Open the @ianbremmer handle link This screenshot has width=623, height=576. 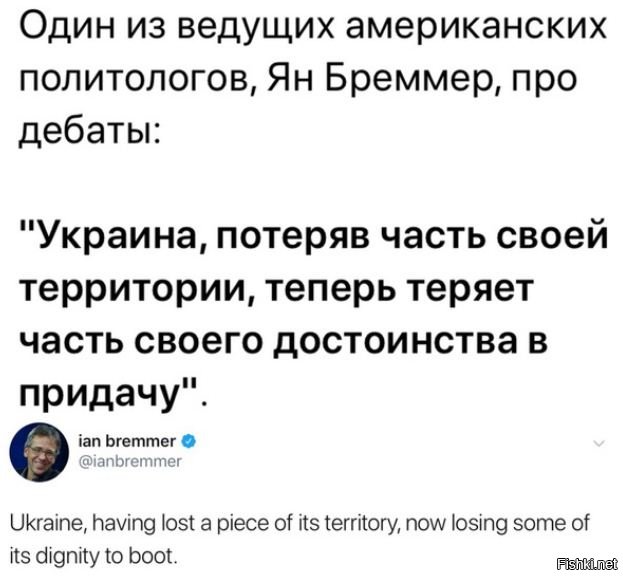coord(130,461)
